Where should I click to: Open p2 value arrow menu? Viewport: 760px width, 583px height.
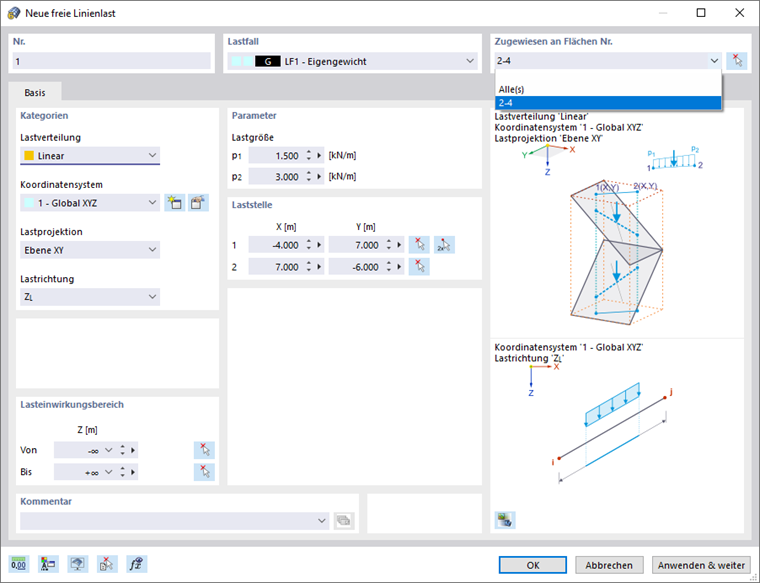pos(319,177)
